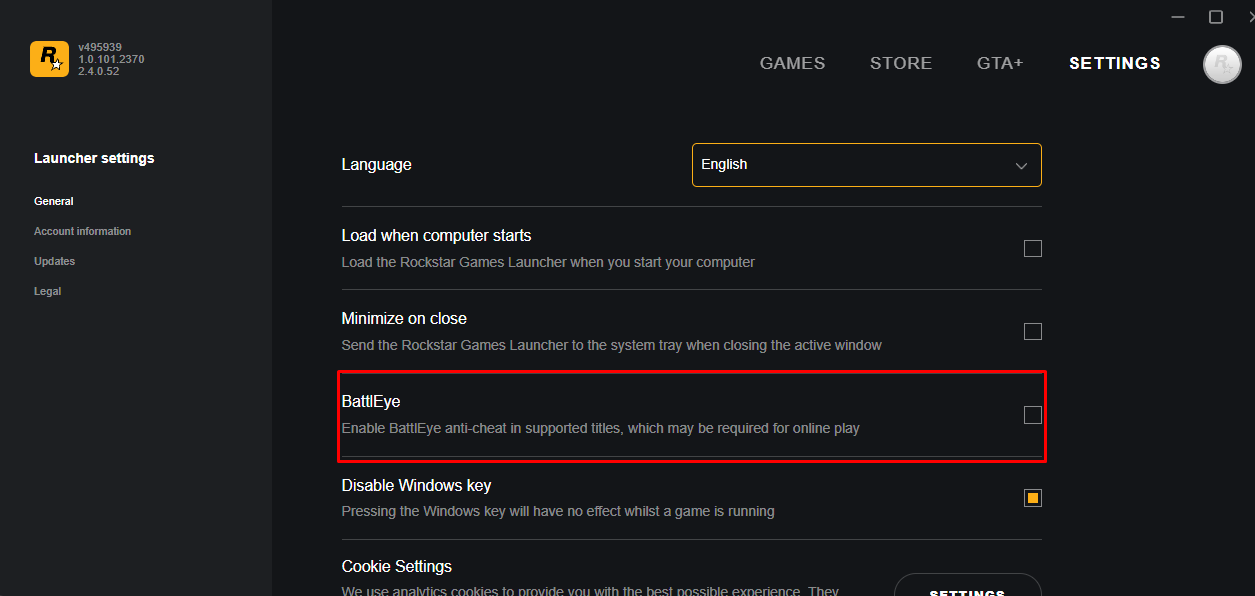Click the Cookie Settings button
Viewport: 1255px width, 596px height.
(x=967, y=588)
